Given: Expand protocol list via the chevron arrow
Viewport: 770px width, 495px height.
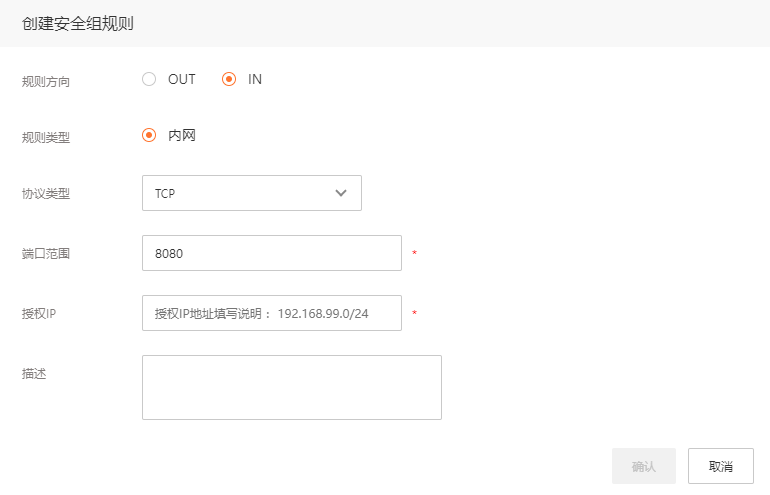Looking at the screenshot, I should click(341, 193).
